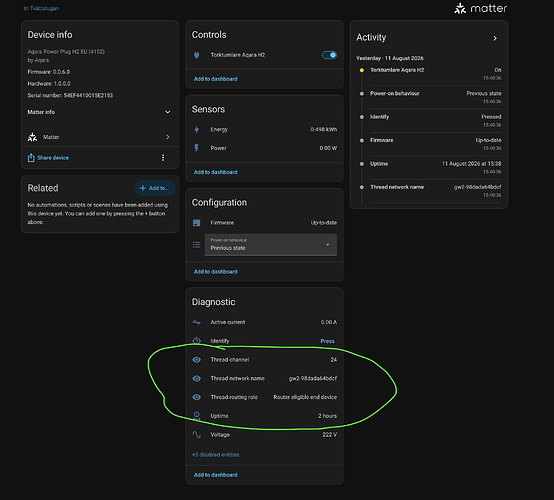This screenshot has height=500, width=554.
Task: Open the Thread channel 24 row
Action: [264, 360]
